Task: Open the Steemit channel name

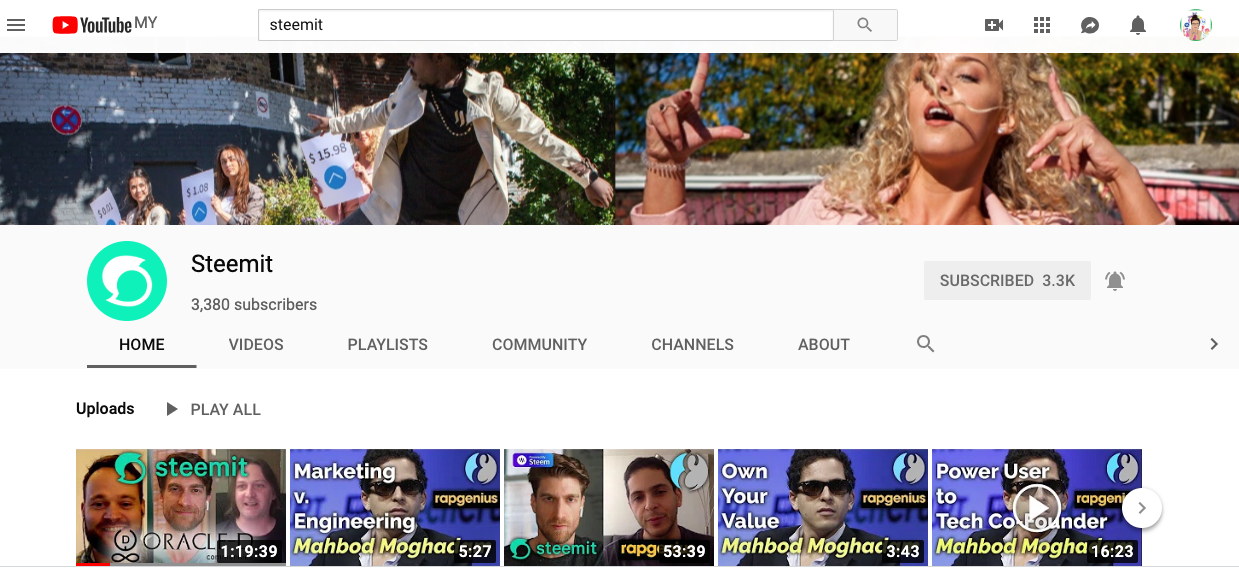Action: (x=232, y=264)
